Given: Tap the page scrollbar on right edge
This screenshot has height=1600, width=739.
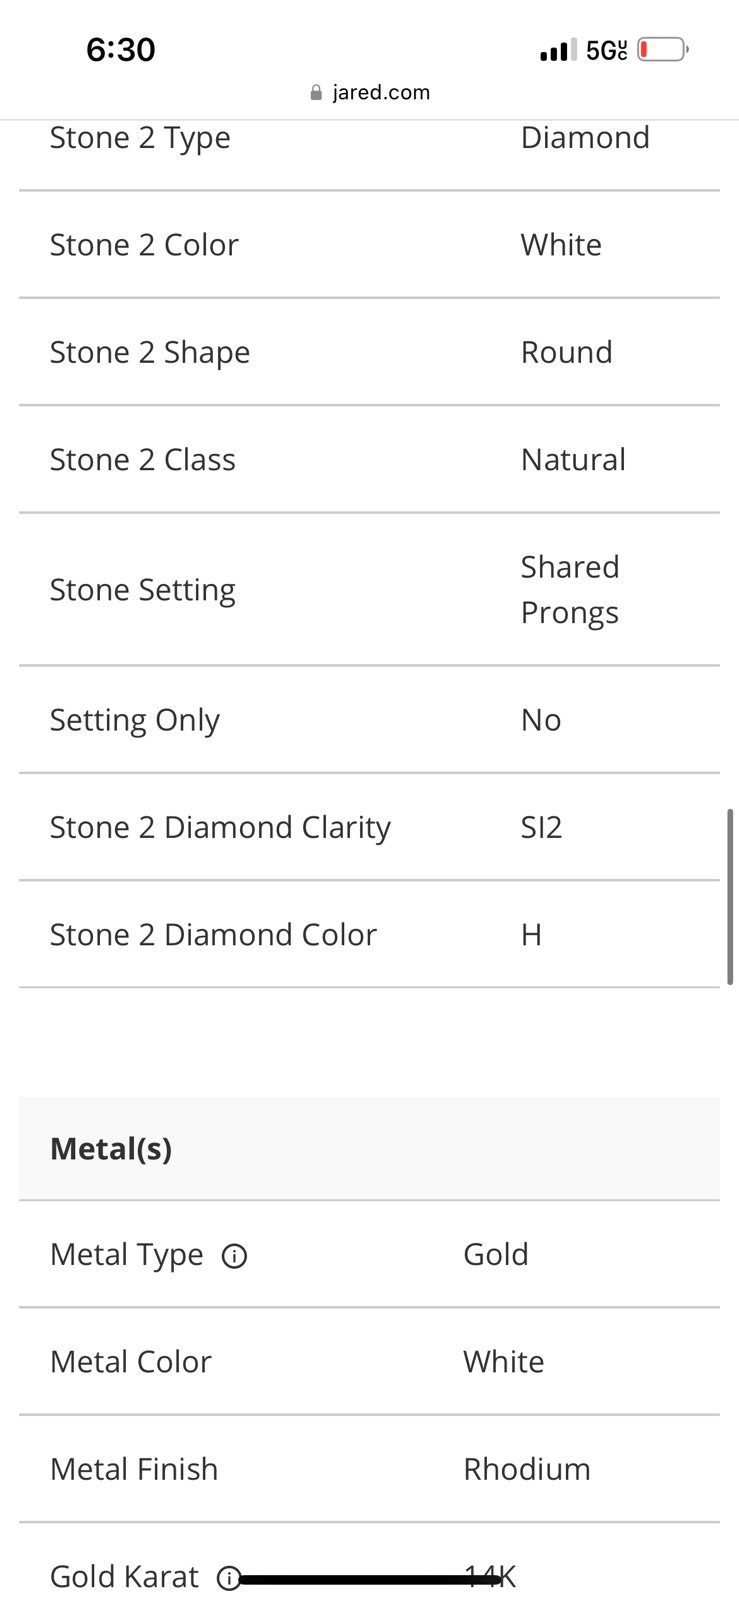Looking at the screenshot, I should click(x=730, y=897).
